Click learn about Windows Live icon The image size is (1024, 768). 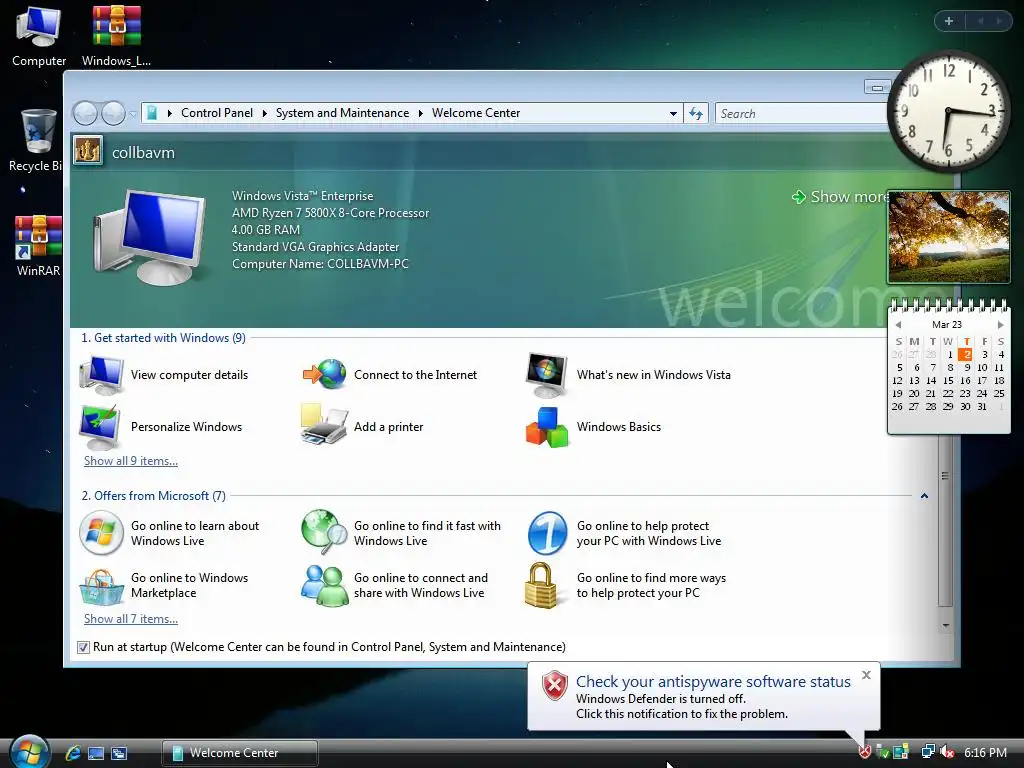click(101, 533)
